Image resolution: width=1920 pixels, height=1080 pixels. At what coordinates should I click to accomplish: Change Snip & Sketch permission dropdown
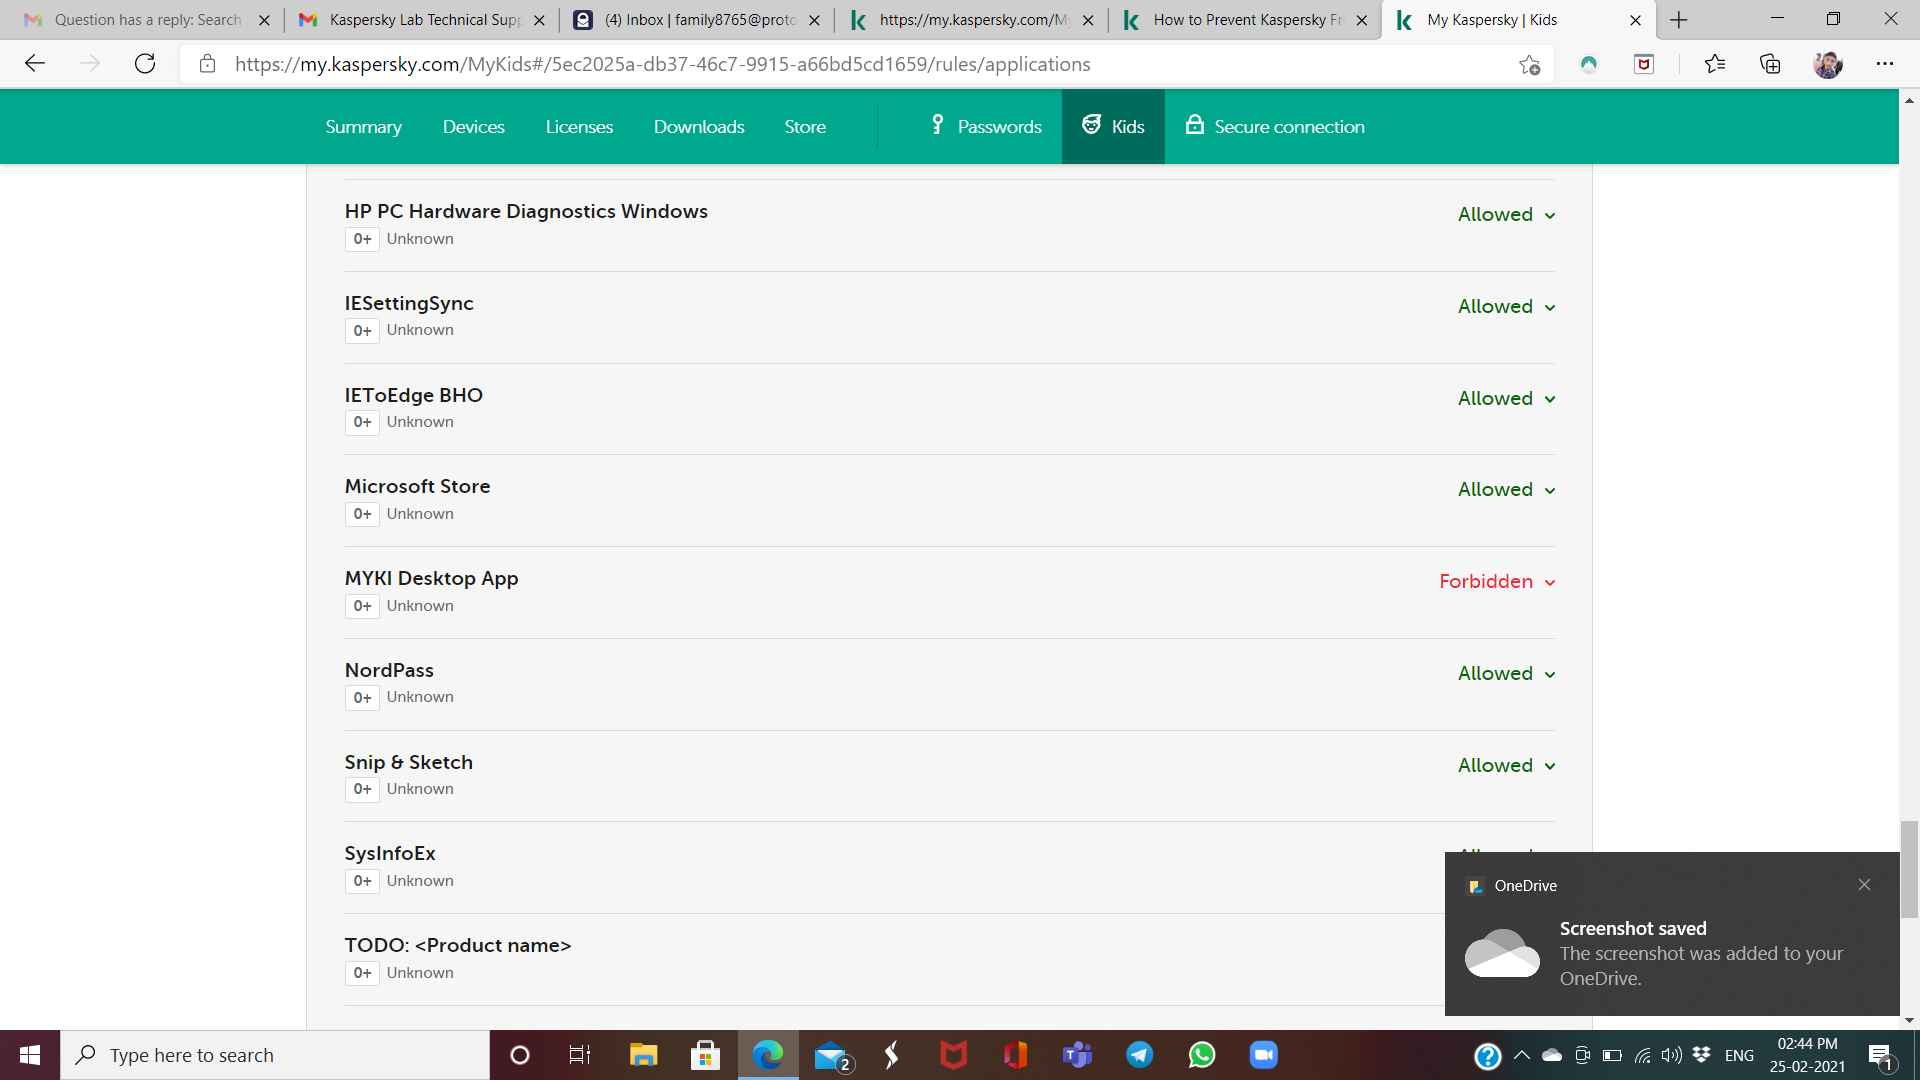pos(1506,766)
